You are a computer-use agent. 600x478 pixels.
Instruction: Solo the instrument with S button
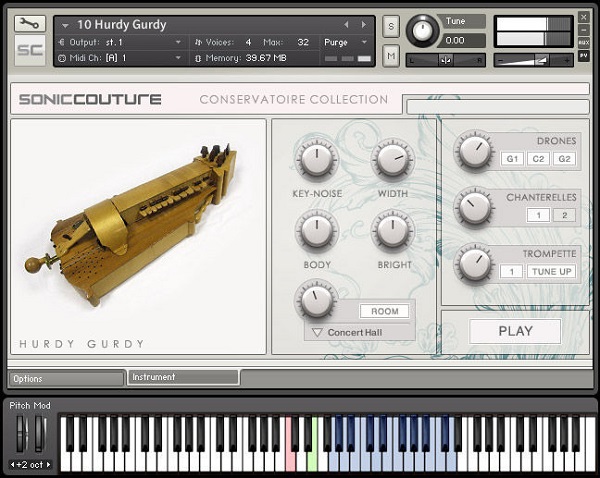click(391, 26)
